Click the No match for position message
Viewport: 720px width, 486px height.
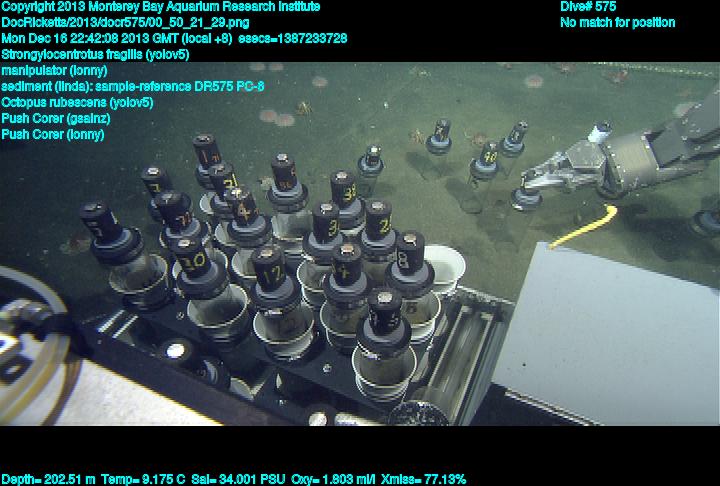(618, 23)
